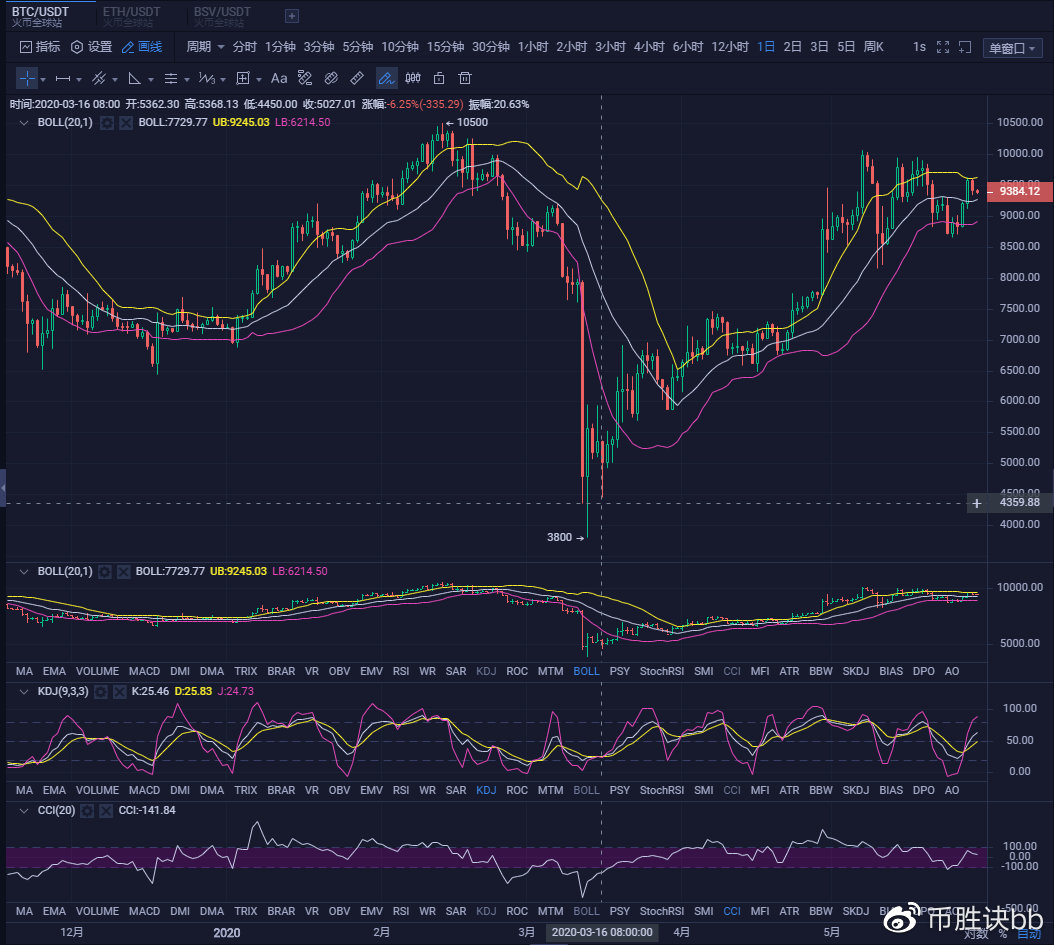Image resolution: width=1054 pixels, height=945 pixels.
Task: Switch to the BSV/USDT tab
Action: 222,16
